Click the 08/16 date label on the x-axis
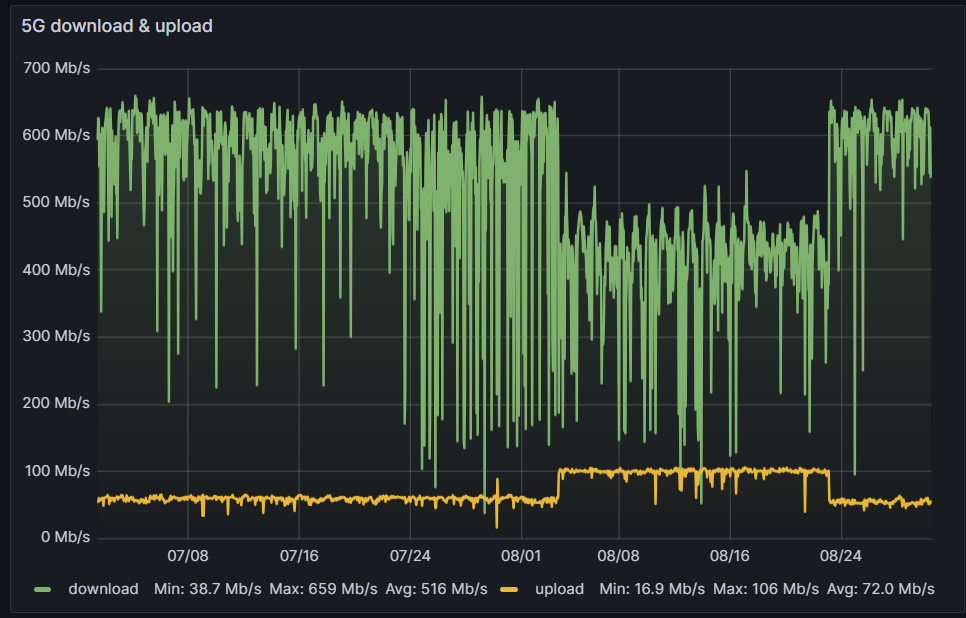The image size is (966, 618). click(729, 554)
